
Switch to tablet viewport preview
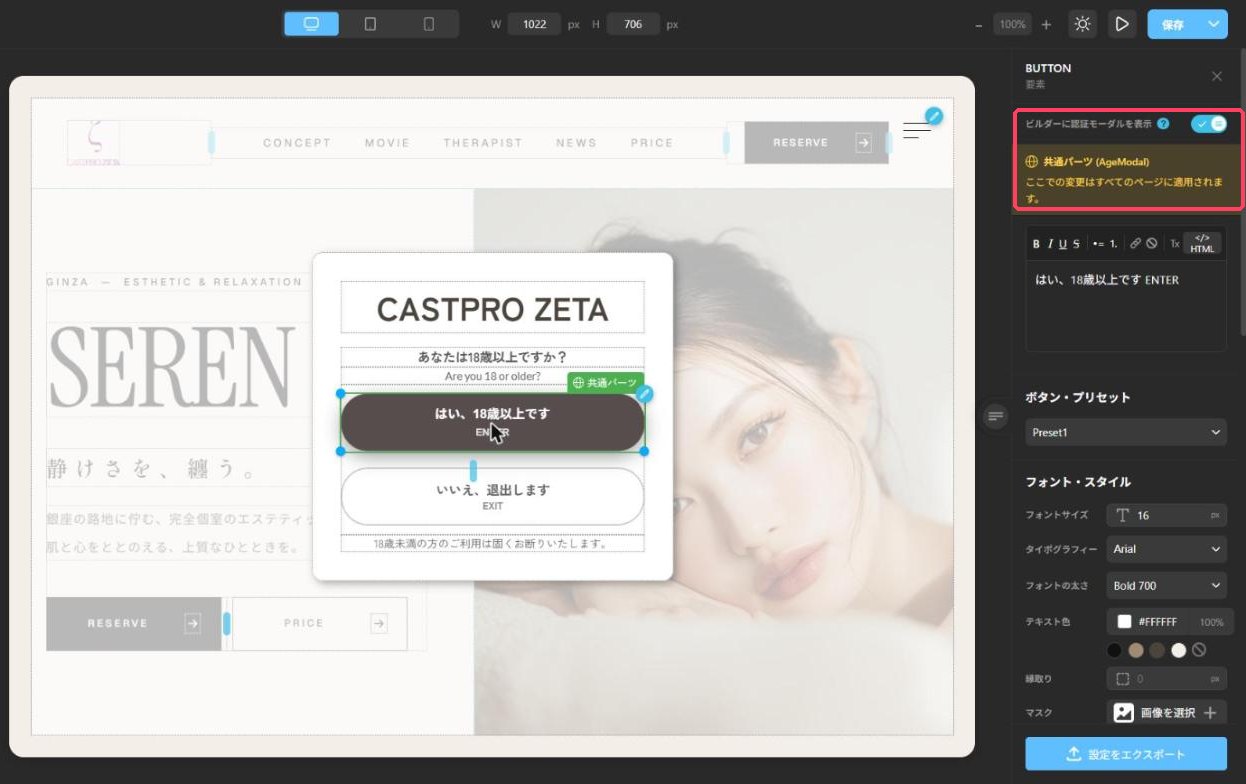tap(370, 24)
